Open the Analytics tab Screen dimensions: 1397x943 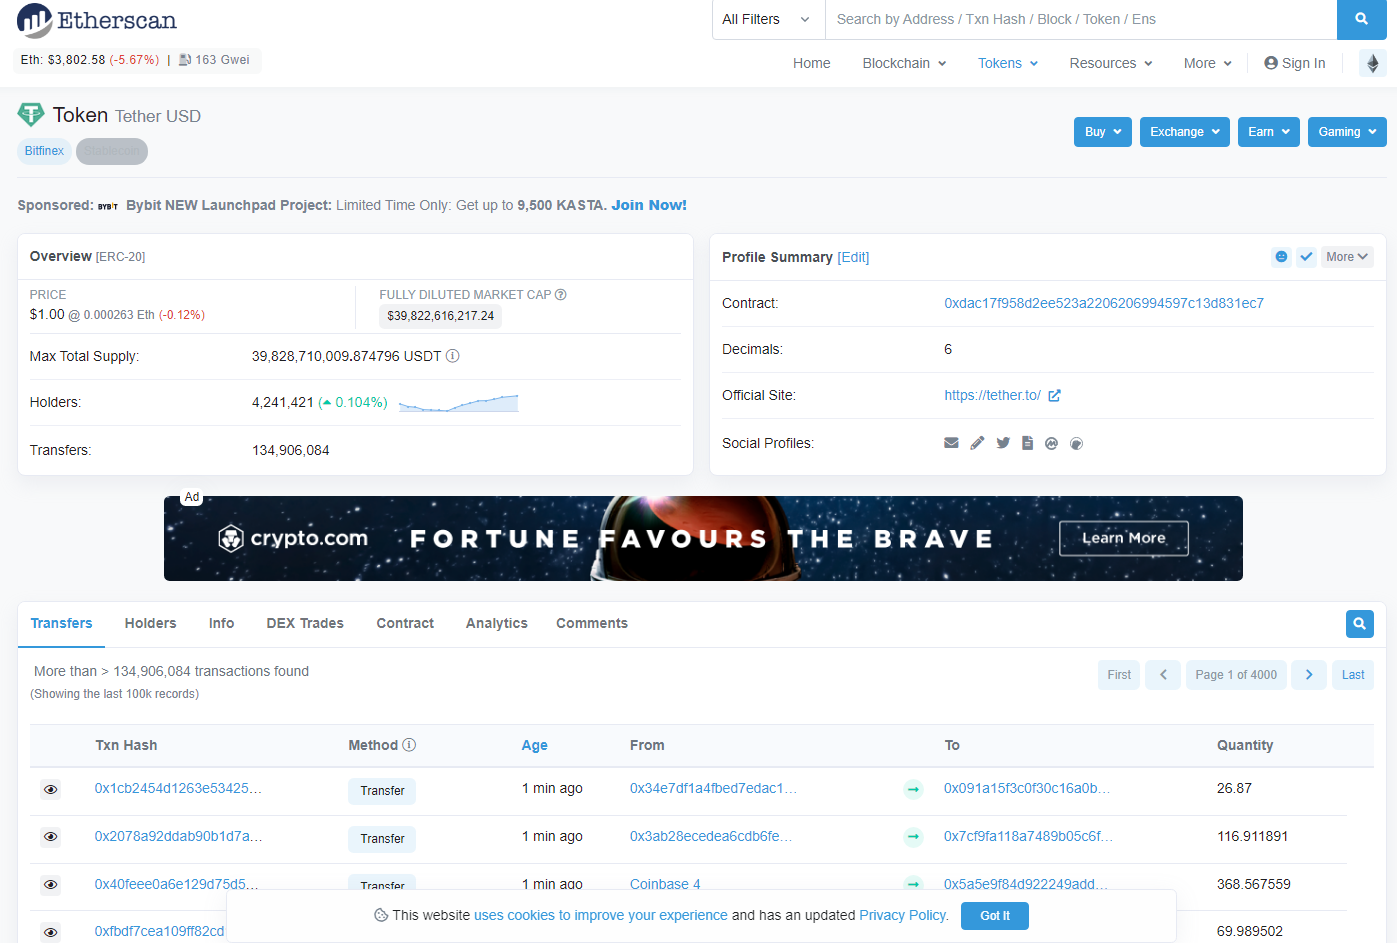(x=496, y=623)
